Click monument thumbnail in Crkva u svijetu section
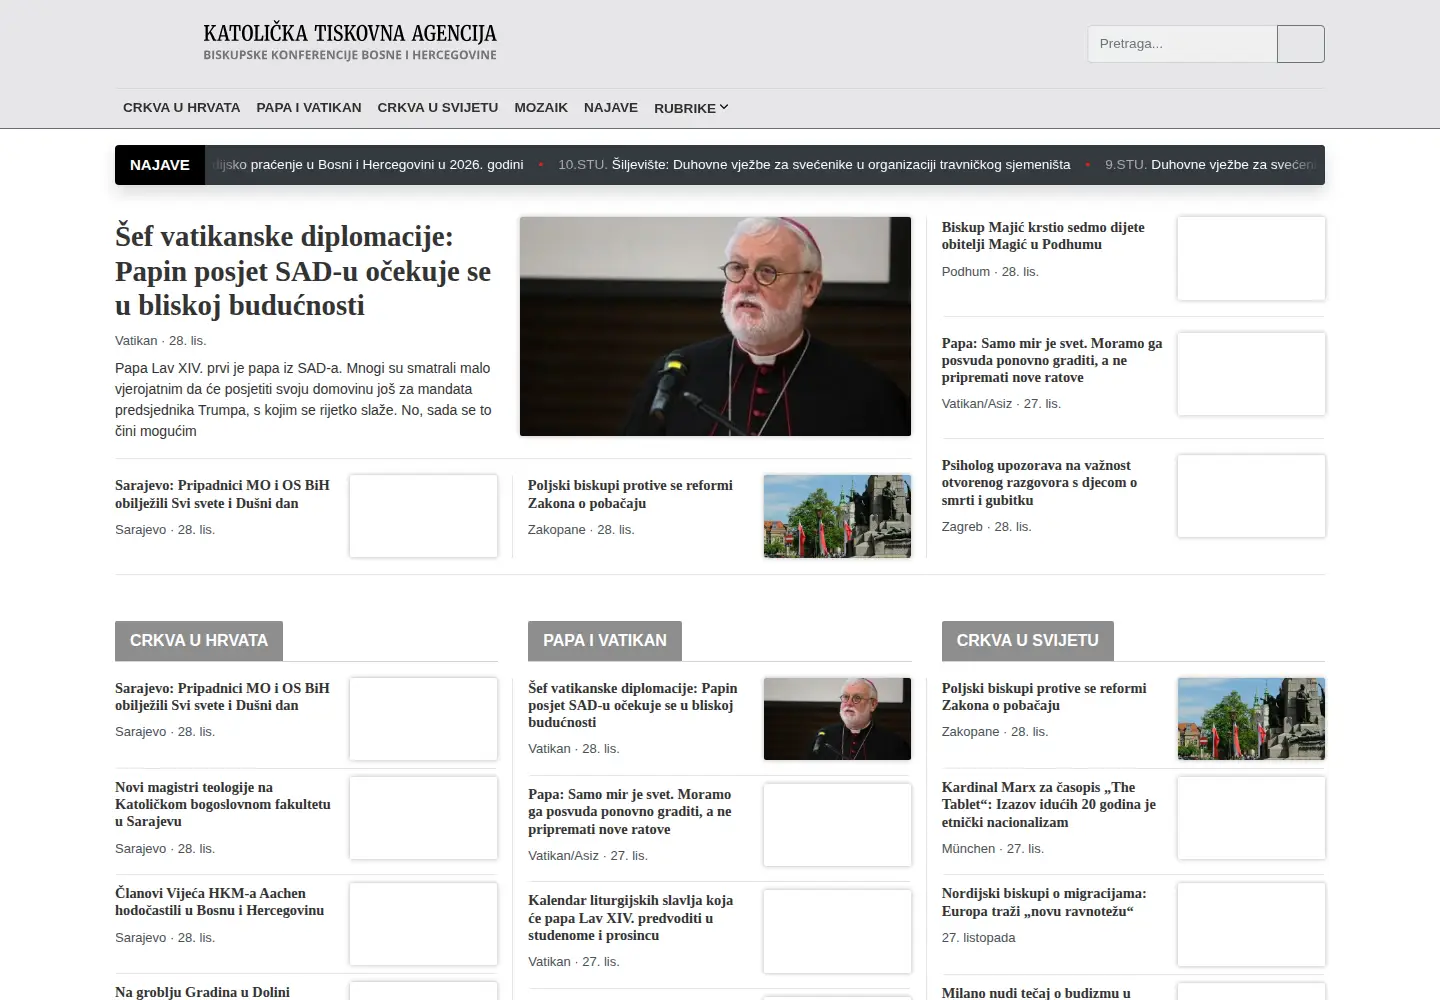Screen dimensions: 1440x1000 click(1251, 719)
